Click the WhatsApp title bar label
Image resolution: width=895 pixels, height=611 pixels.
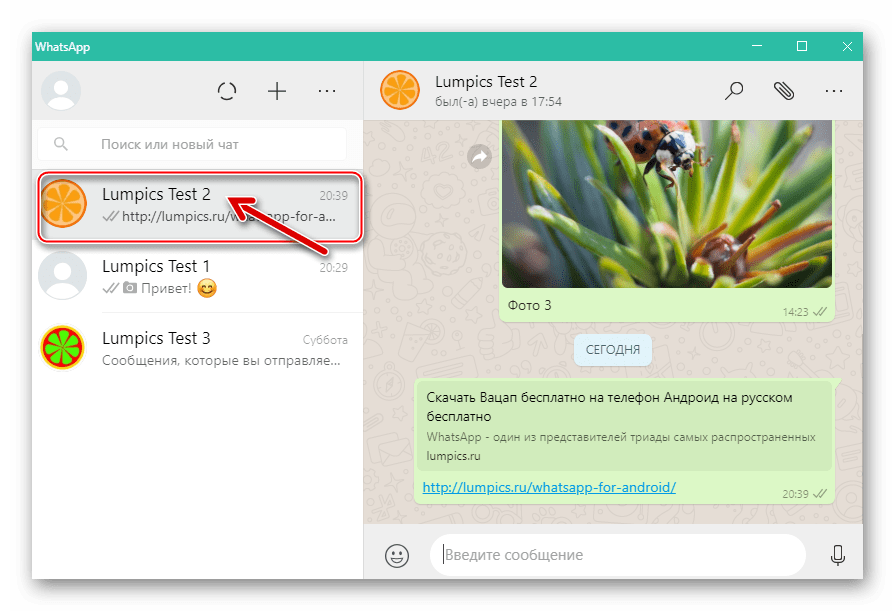[x=65, y=46]
